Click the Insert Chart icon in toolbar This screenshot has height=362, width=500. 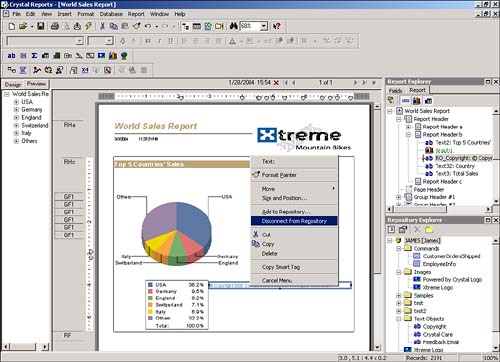coord(113,56)
